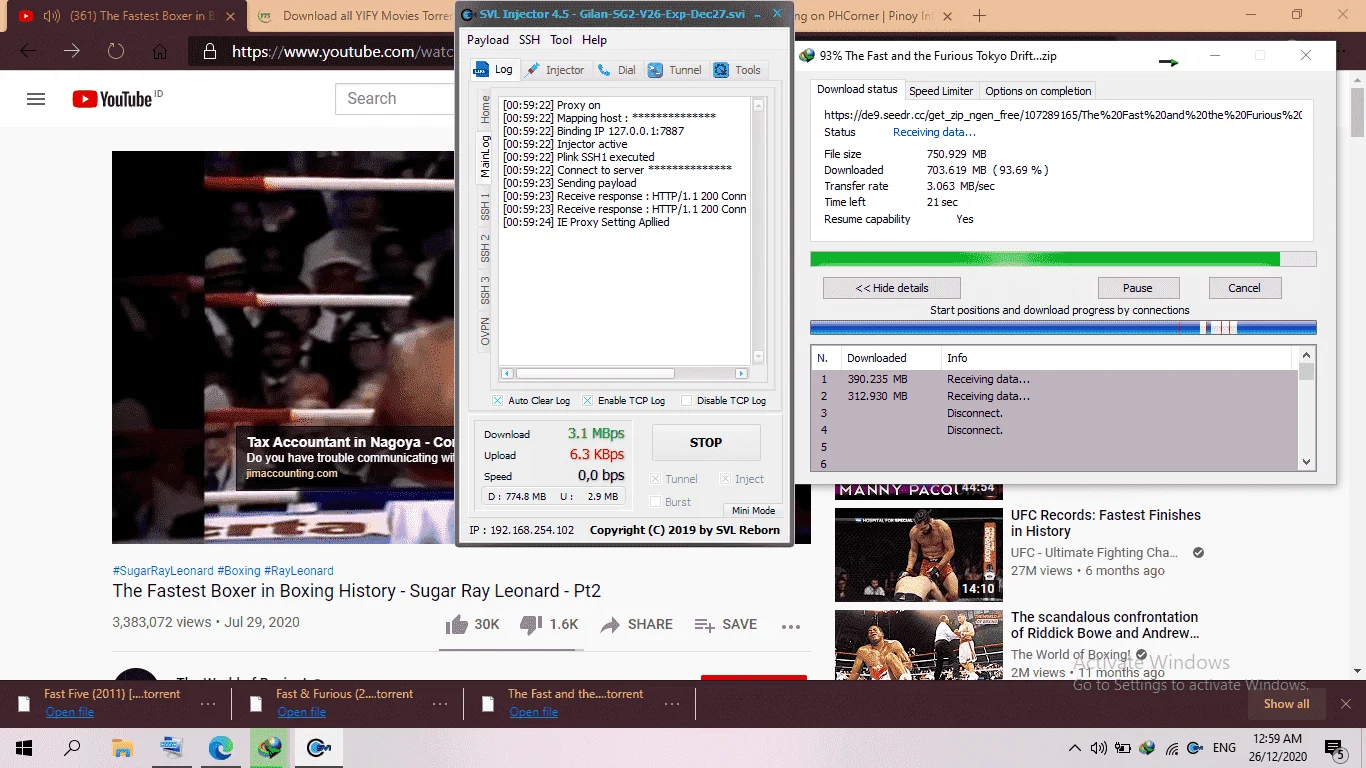Switch SVL Injector to Mini Mode
1366x768 pixels.
[x=753, y=510]
